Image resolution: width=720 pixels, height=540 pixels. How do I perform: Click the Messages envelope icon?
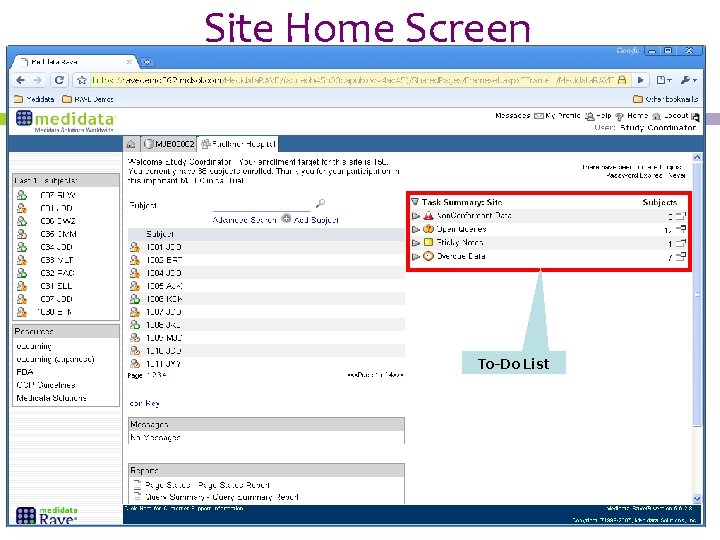pos(539,116)
